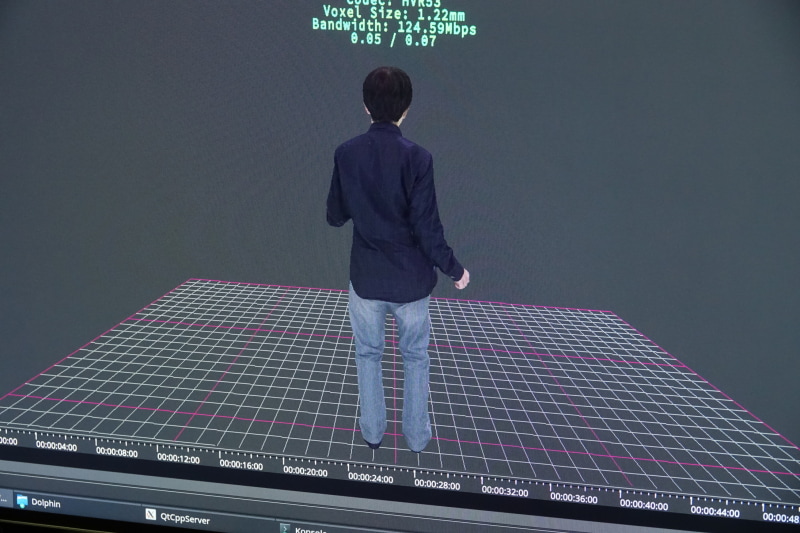Click the Konsole terminal icon in the taskbar

point(285,528)
